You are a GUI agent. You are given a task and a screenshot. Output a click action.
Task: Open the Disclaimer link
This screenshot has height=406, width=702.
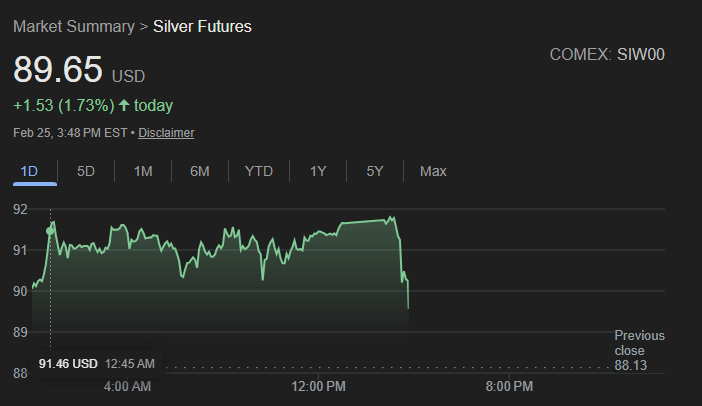point(166,132)
